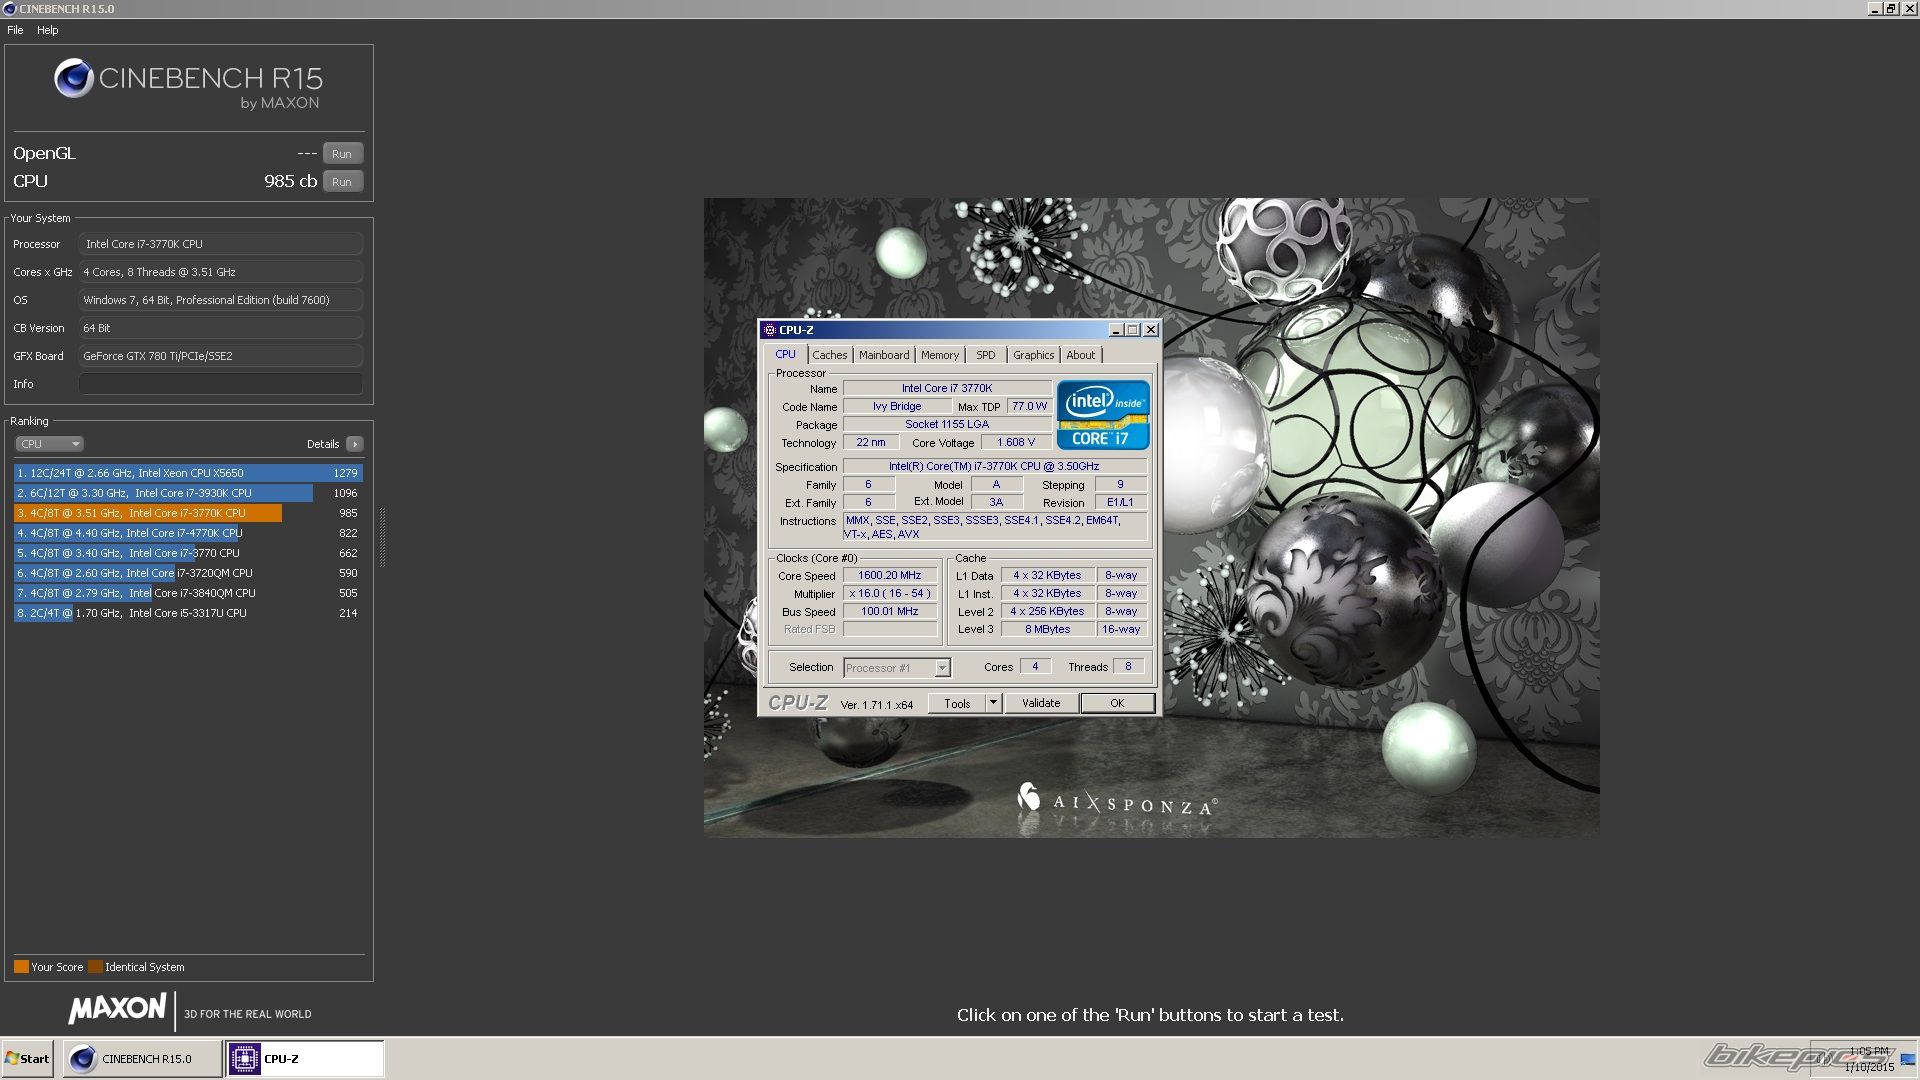This screenshot has width=1920, height=1080.
Task: Select highlighted ranking row Core i7-3770K
Action: coord(188,513)
